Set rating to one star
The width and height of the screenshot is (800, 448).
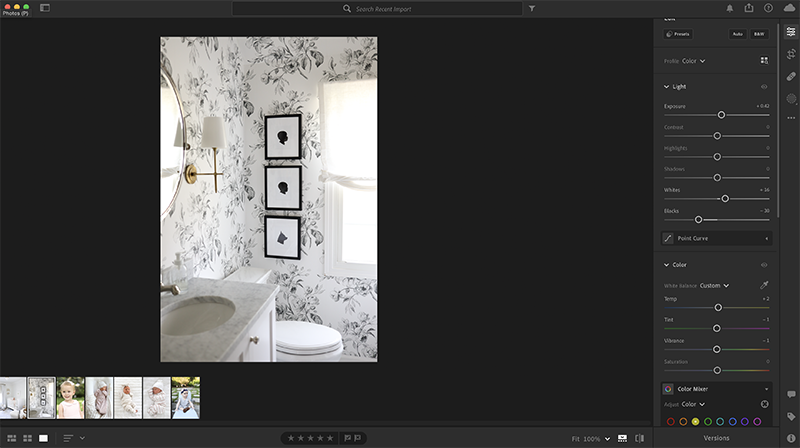click(x=291, y=438)
